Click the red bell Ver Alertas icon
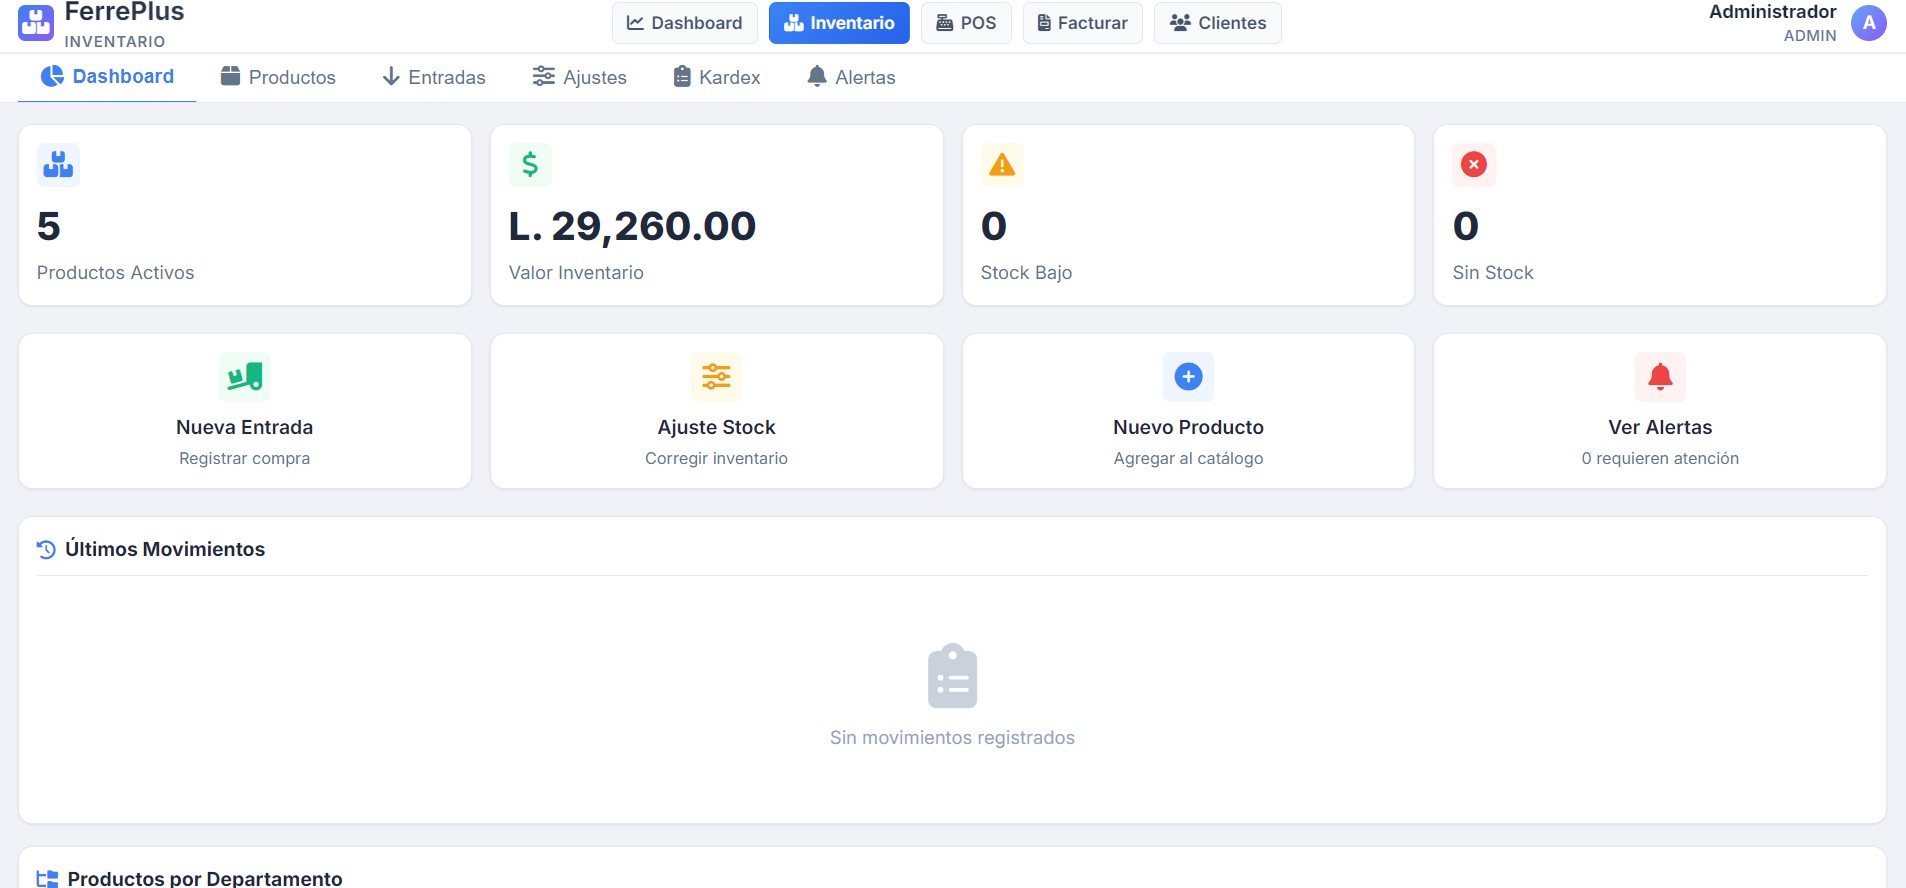This screenshot has height=888, width=1906. click(1660, 377)
